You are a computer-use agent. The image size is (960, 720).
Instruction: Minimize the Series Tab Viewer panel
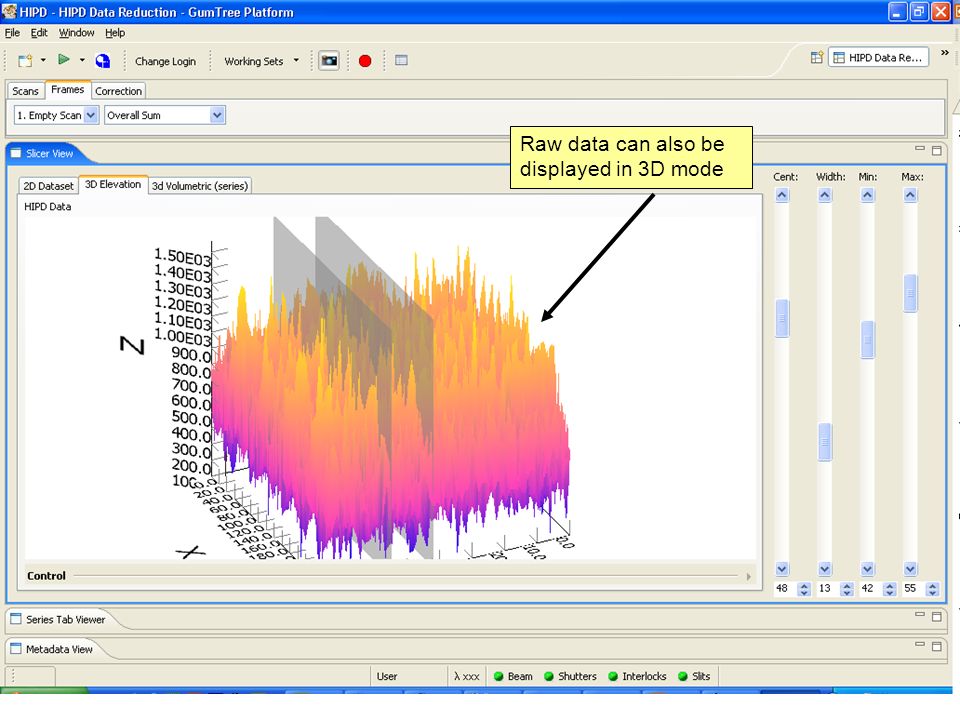[920, 613]
